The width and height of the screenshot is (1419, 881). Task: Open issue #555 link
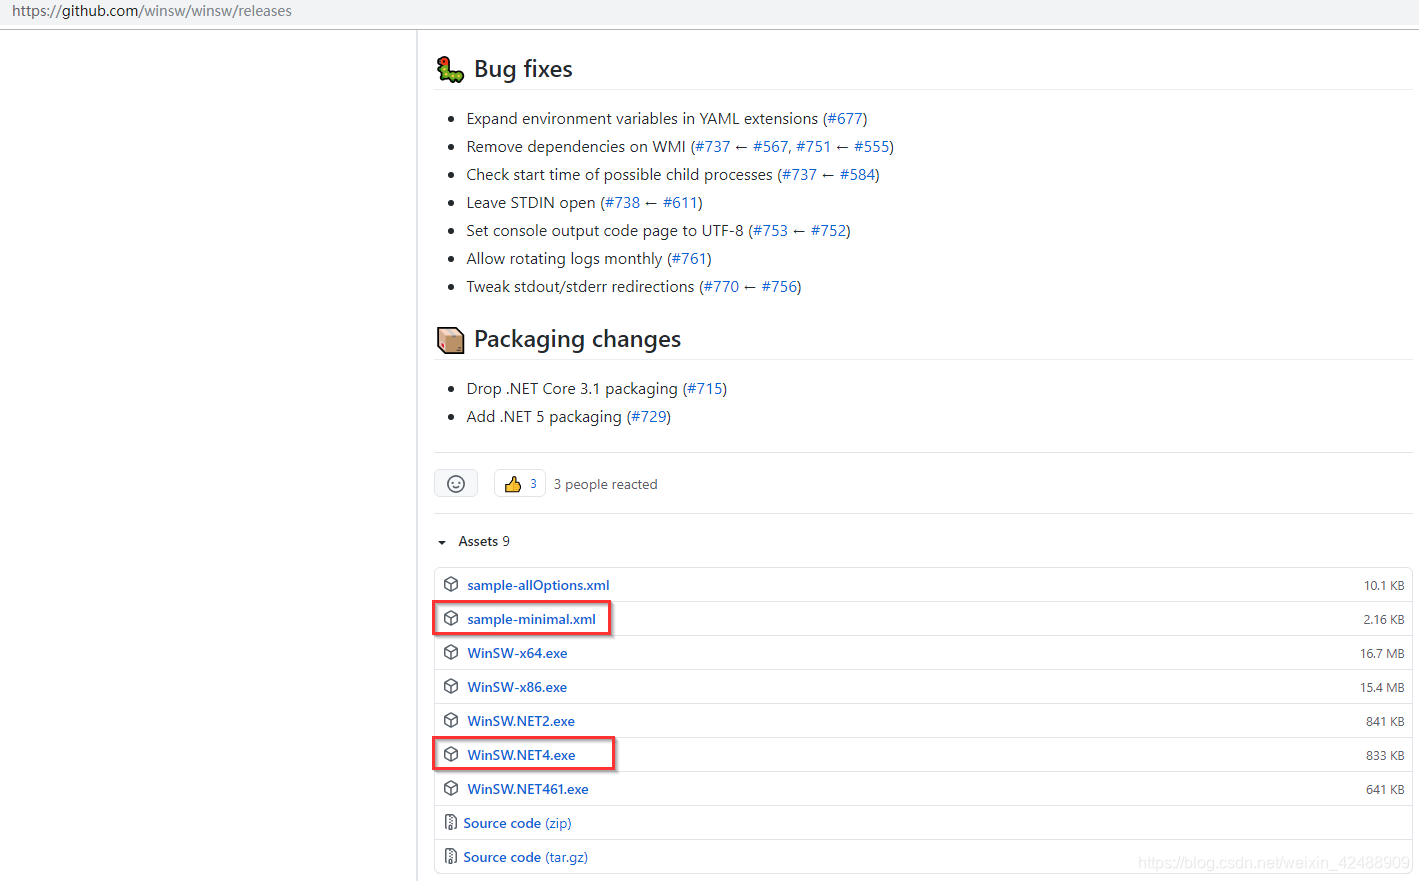[x=872, y=146]
